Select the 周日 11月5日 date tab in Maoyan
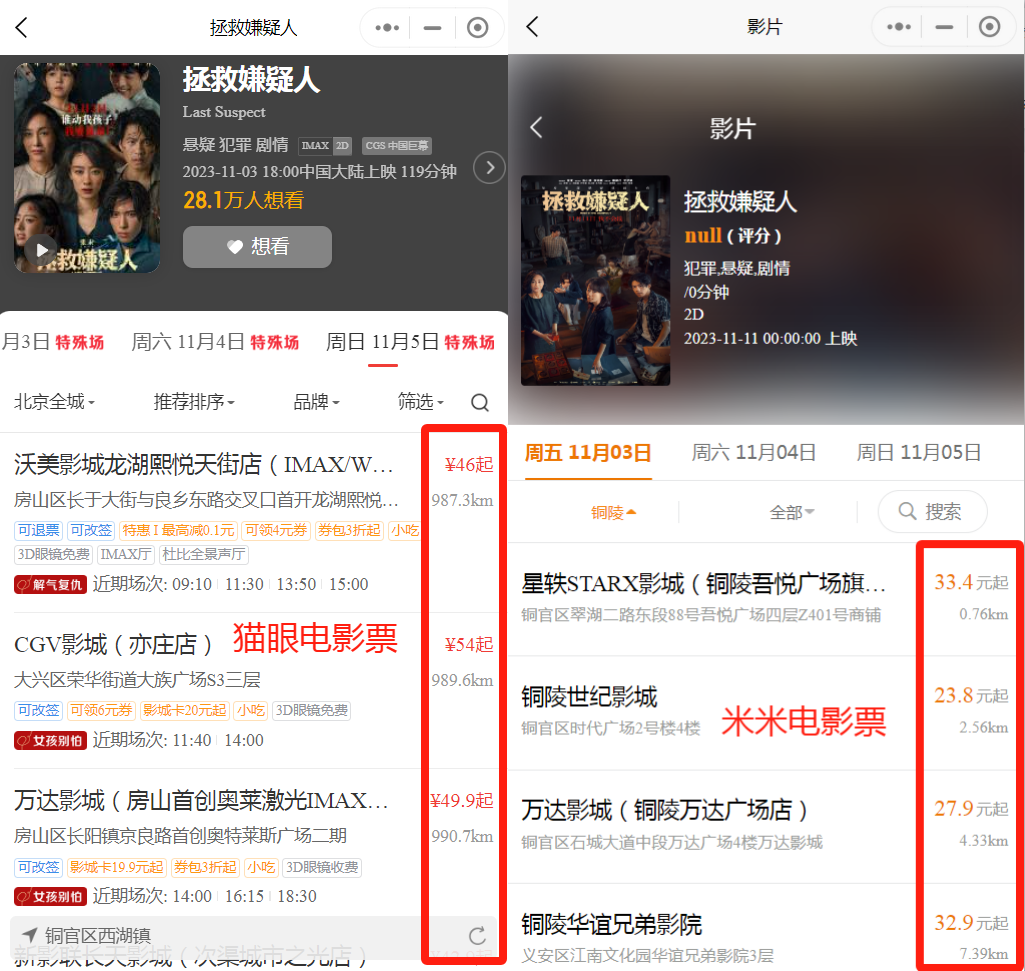This screenshot has width=1025, height=971. point(410,342)
